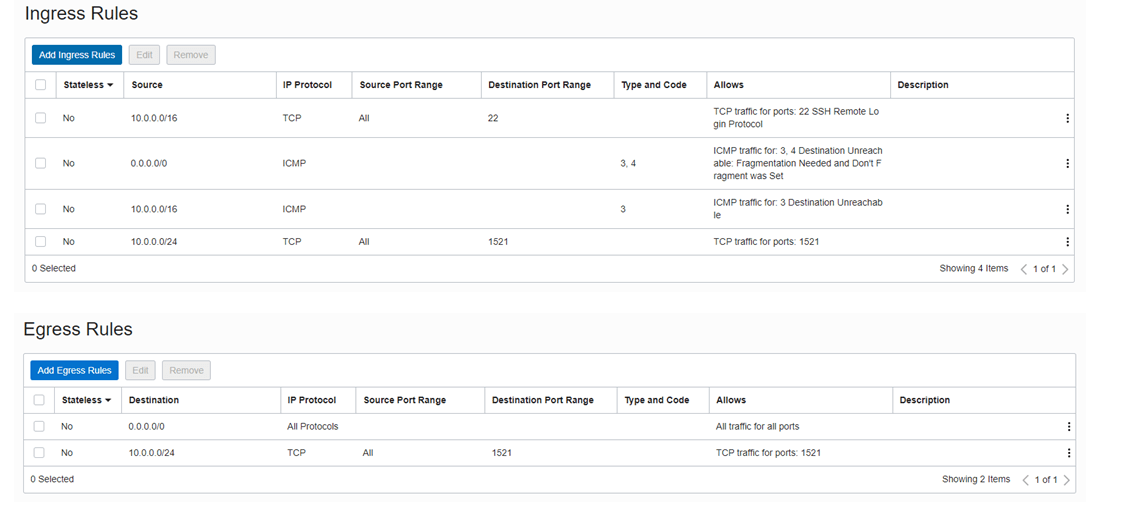Click Add Ingress Rules button
The width and height of the screenshot is (1134, 513).
coord(77,55)
